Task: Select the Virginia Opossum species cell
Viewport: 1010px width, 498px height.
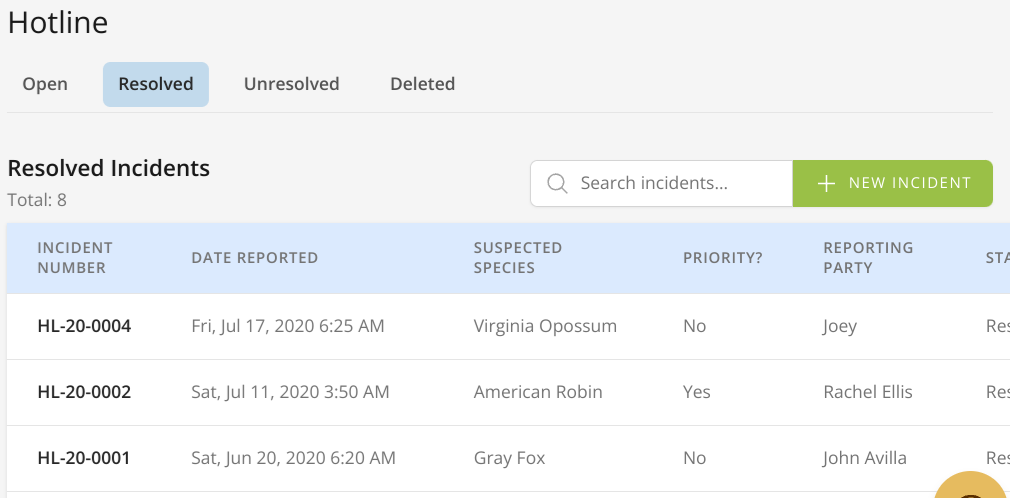Action: [x=545, y=326]
